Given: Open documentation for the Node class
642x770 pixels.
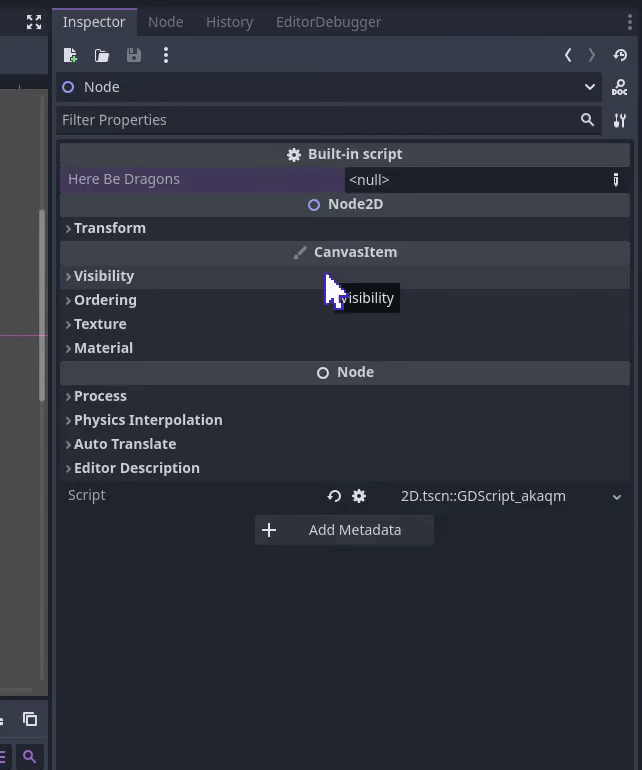Looking at the screenshot, I should 620,88.
